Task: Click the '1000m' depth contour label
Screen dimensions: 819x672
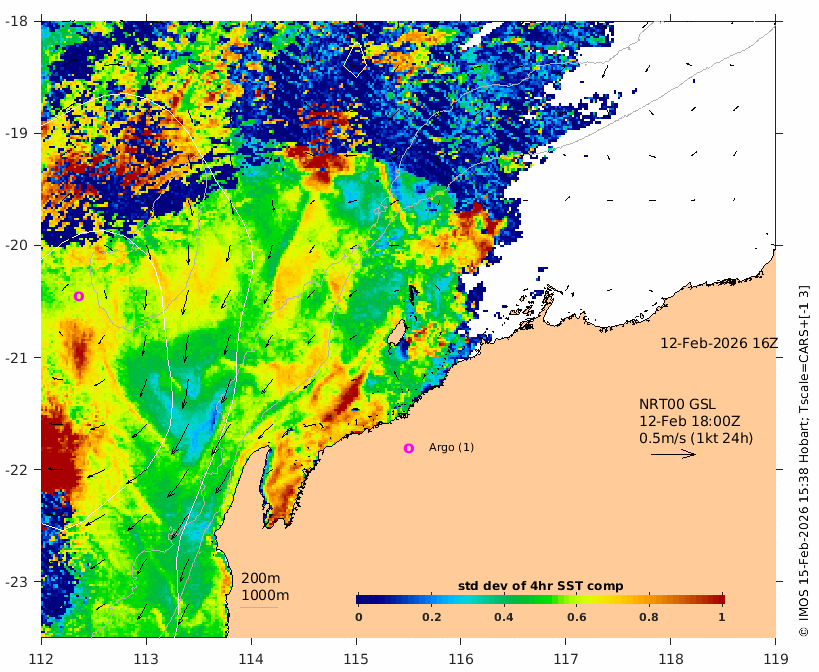Action: tap(265, 595)
